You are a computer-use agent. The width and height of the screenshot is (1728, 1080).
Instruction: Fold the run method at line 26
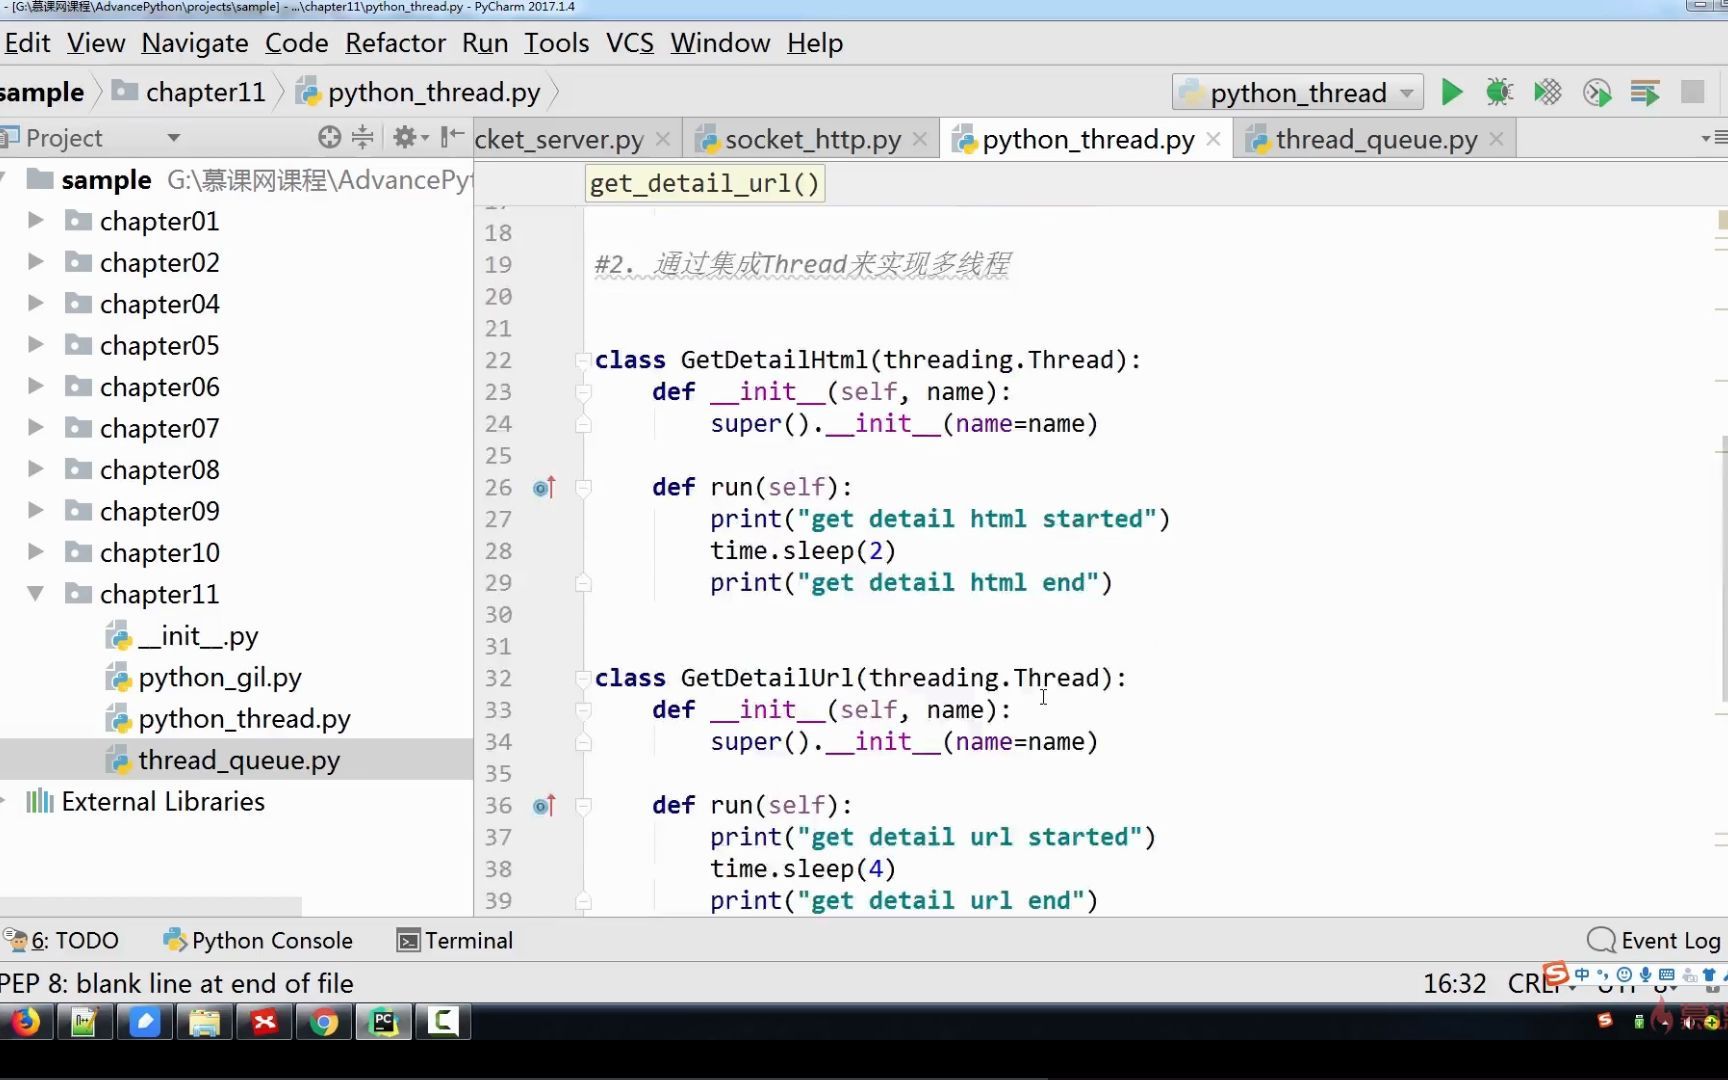point(583,488)
